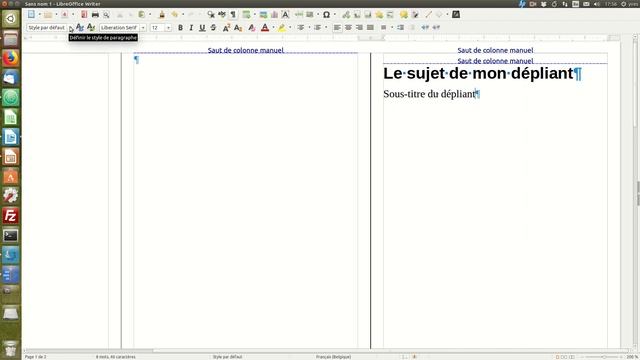Click the text 'Sous-titre du dépliant'
This screenshot has width=640, height=360.
point(429,94)
